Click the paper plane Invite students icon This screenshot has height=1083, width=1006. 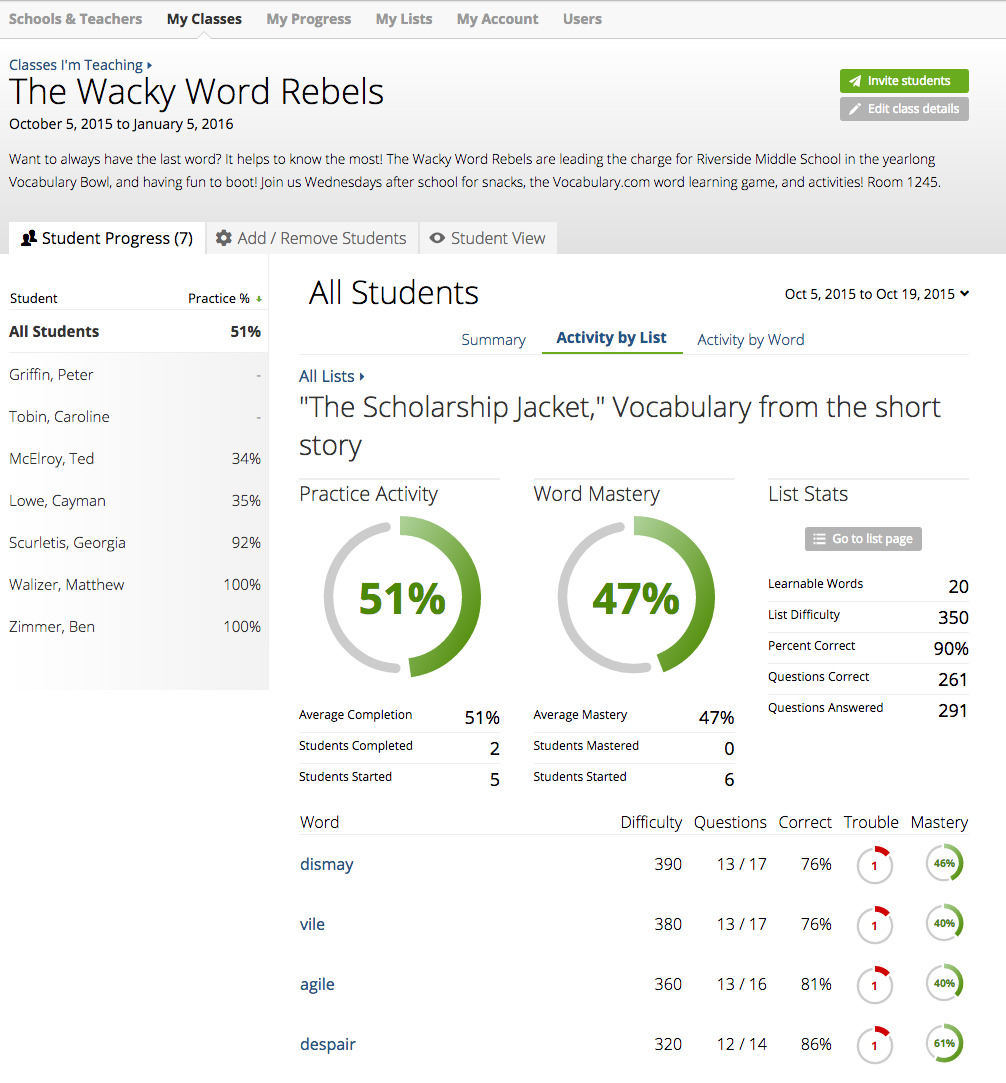point(854,81)
